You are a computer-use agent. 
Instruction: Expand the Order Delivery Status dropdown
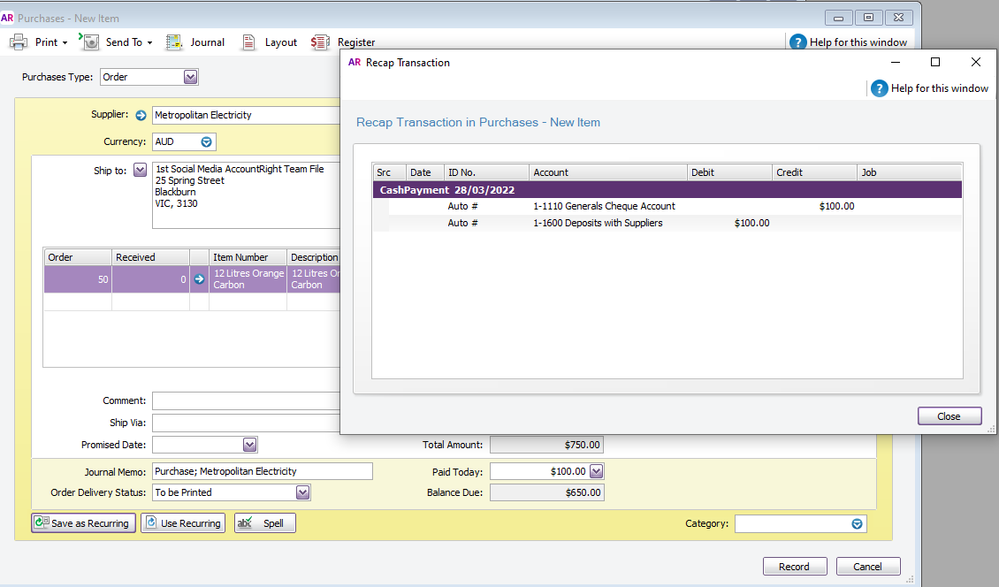point(302,492)
